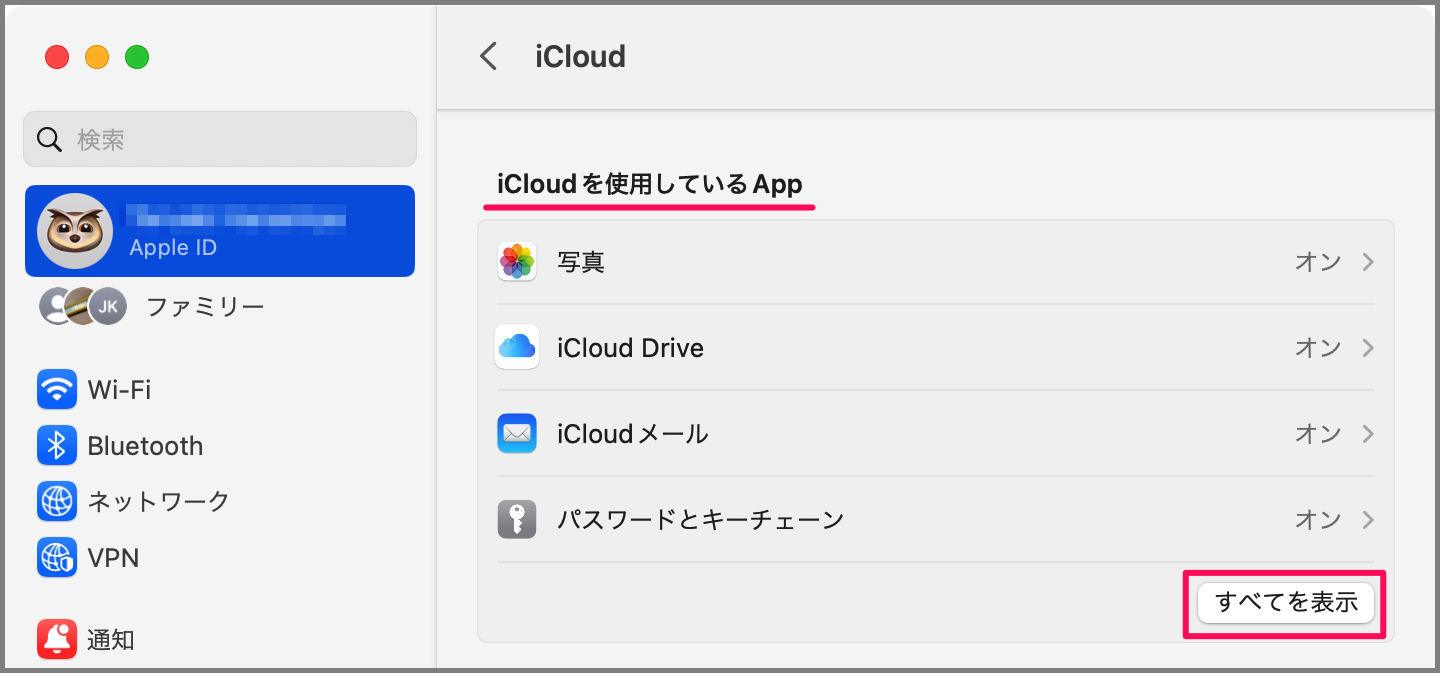The width and height of the screenshot is (1440, 673).
Task: Open Bluetooth settings in sidebar
Action: 220,445
